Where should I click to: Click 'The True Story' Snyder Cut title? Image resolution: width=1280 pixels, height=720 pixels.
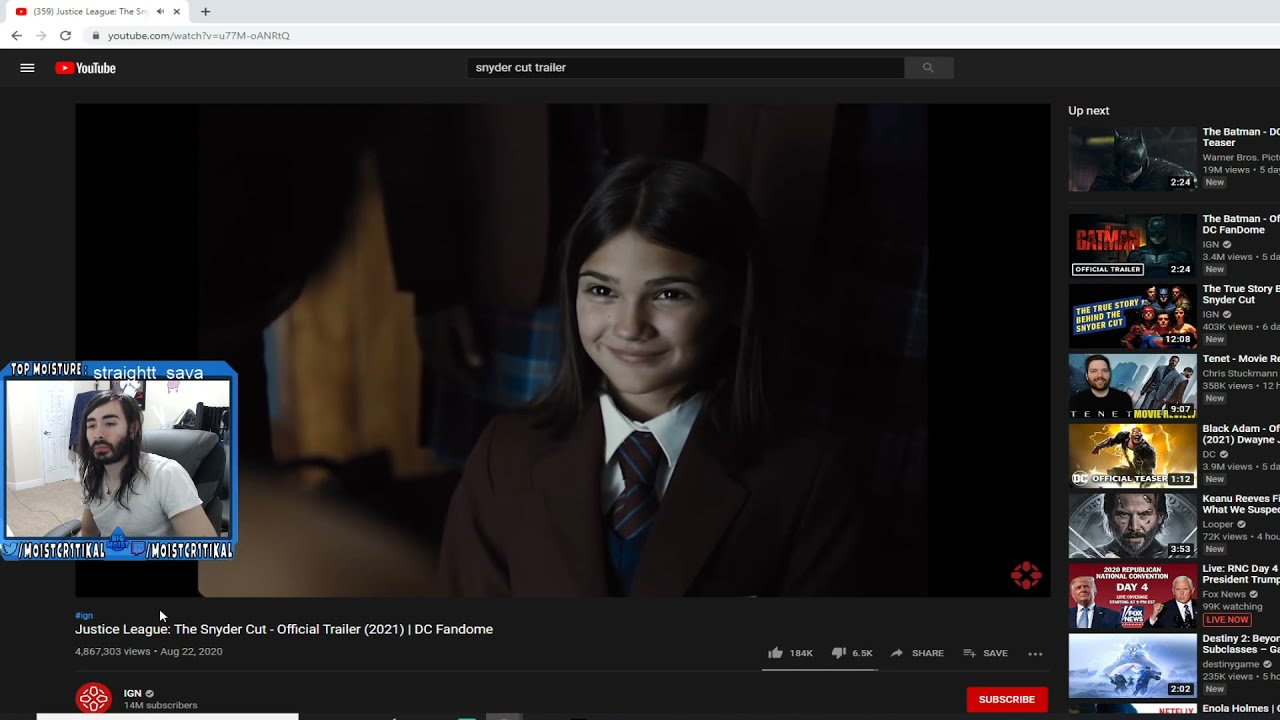[1241, 294]
